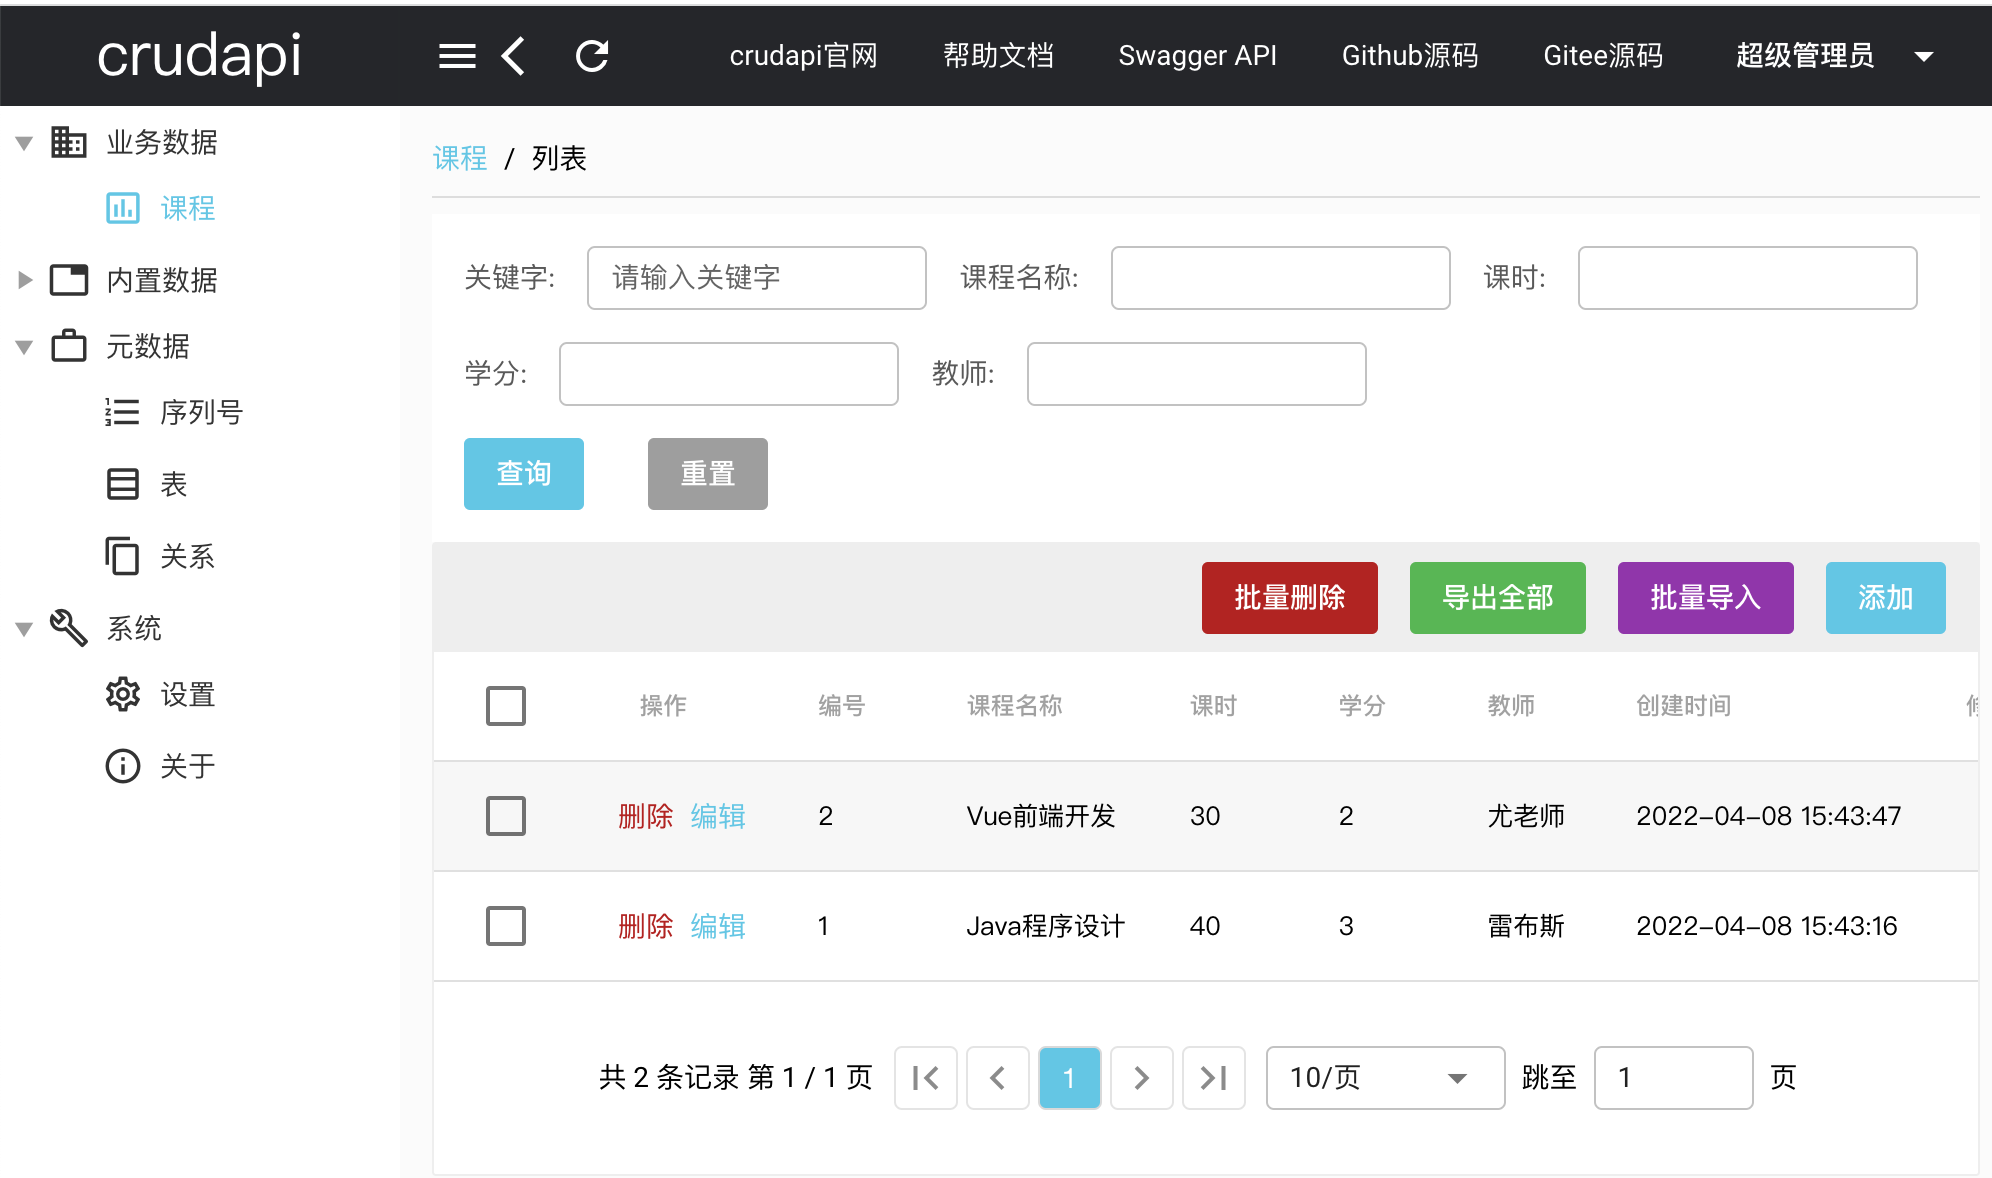The image size is (1992, 1178).
Task: Click the hamburger menu icon
Action: tap(457, 56)
